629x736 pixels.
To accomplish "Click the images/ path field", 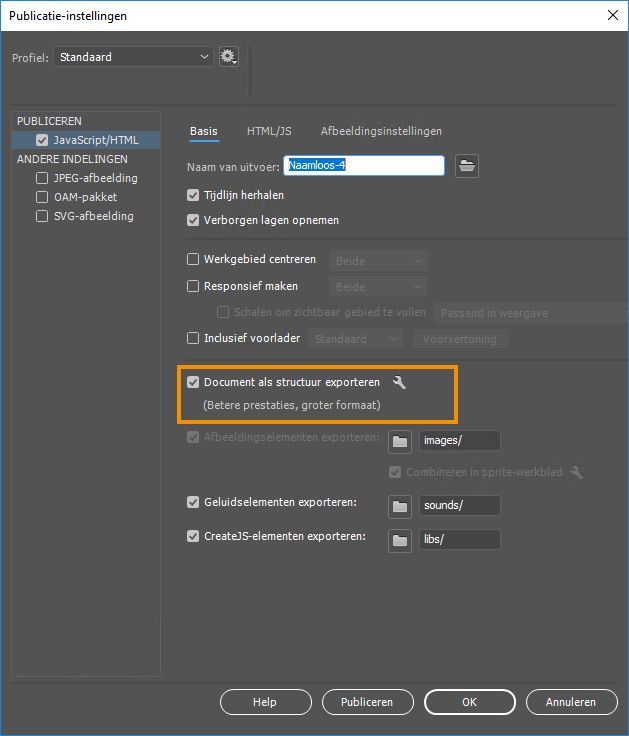I will pos(460,440).
